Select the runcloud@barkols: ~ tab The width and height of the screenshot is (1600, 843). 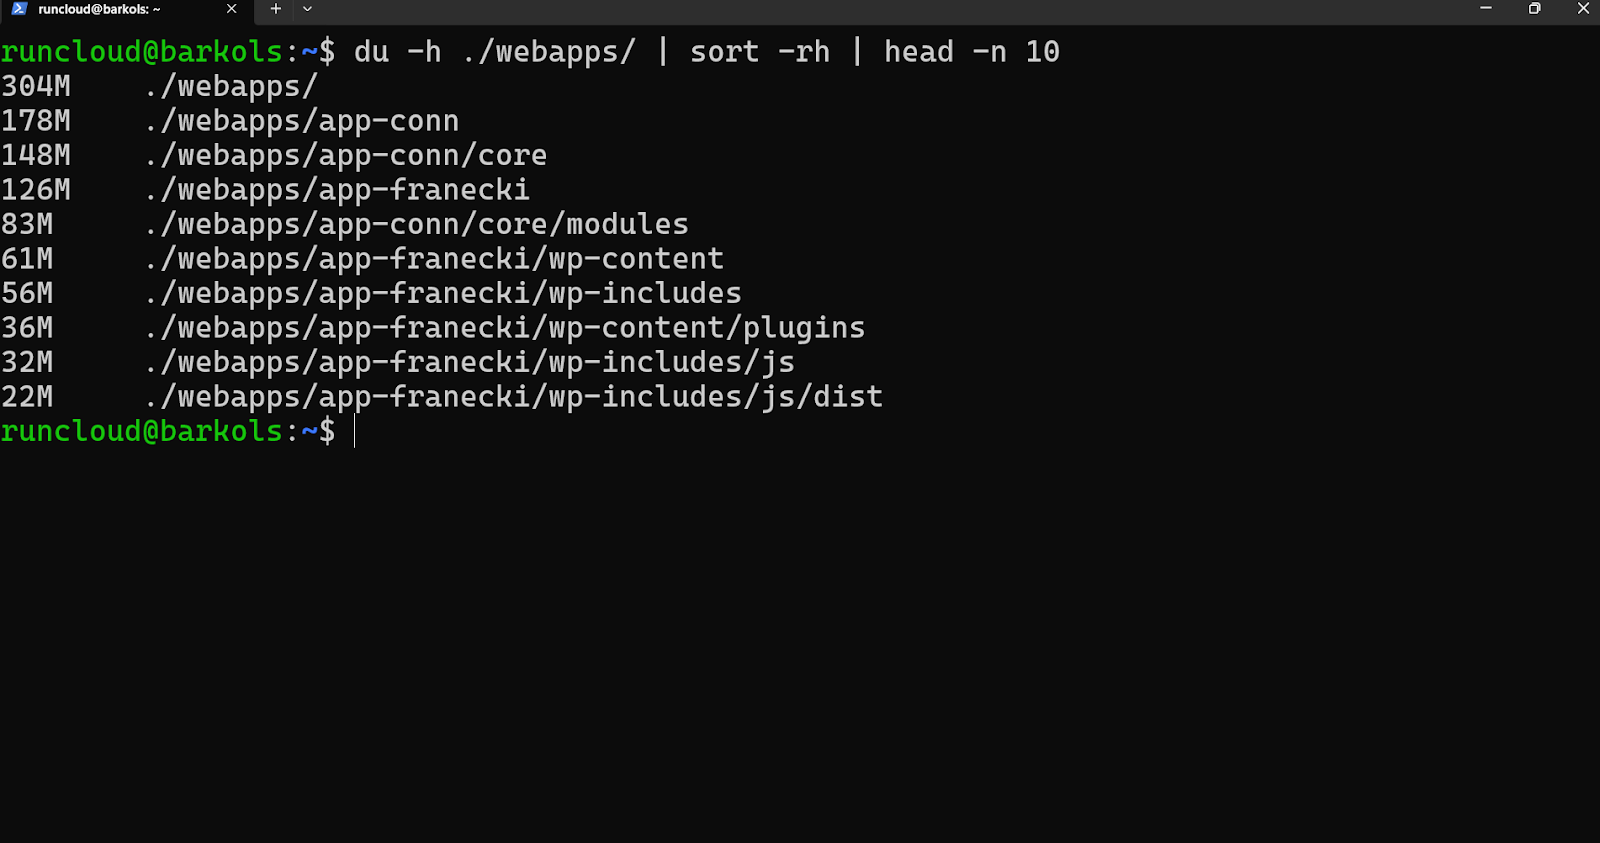tap(100, 9)
